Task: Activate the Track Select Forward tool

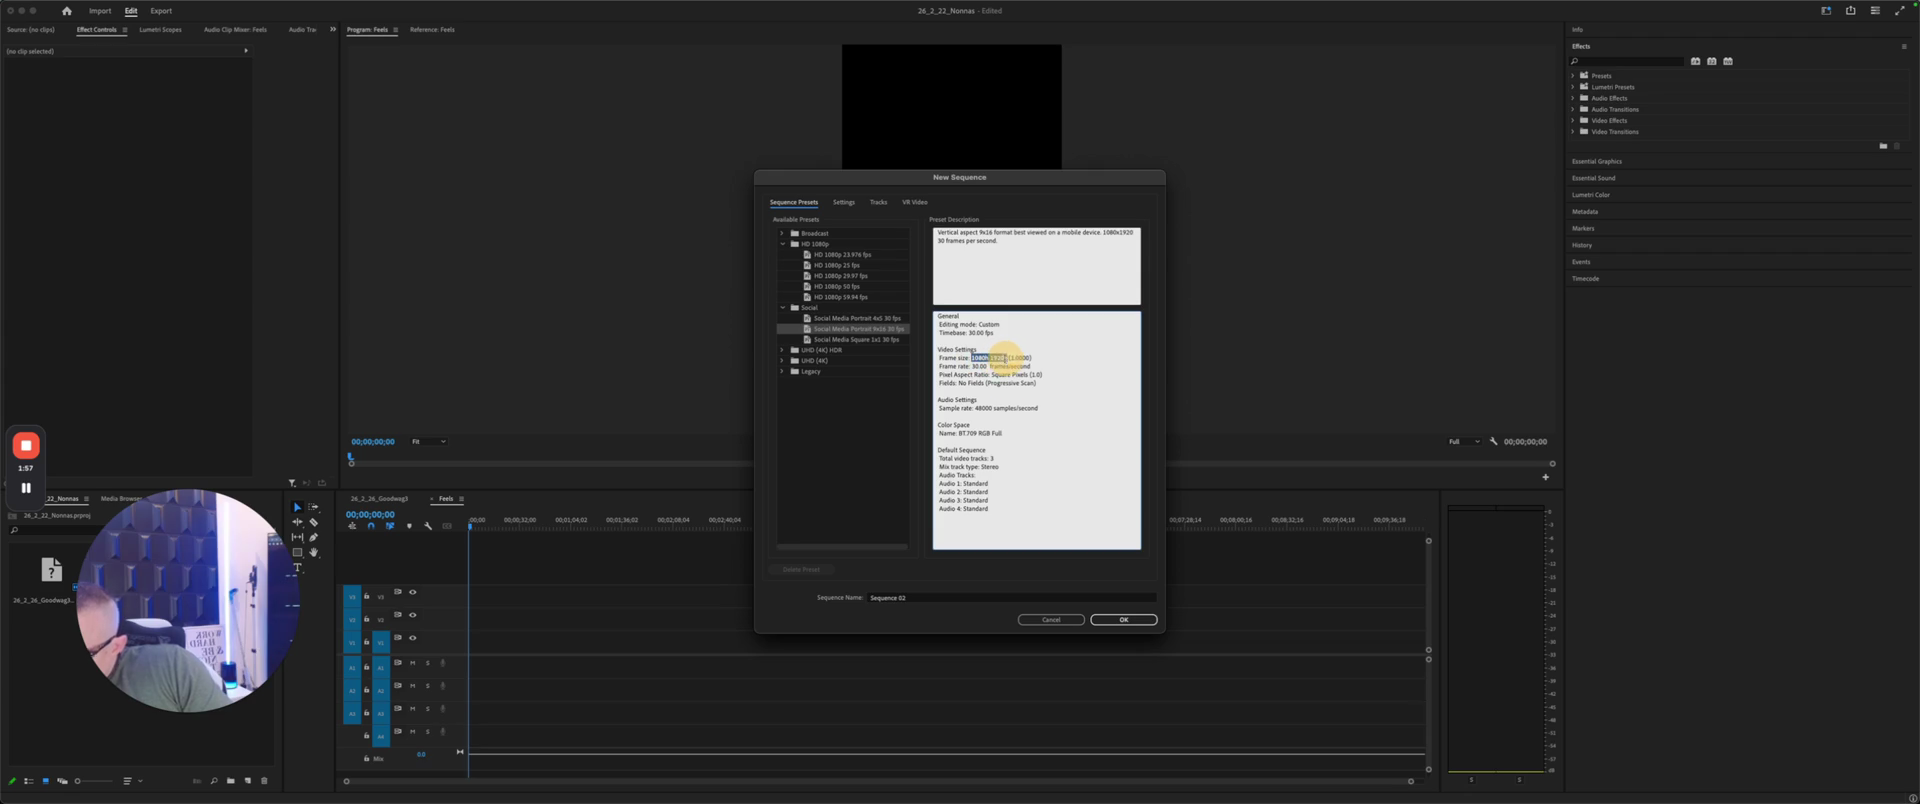Action: point(313,507)
